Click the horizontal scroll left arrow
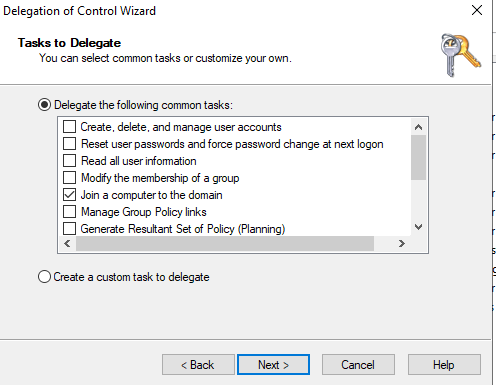The width and height of the screenshot is (496, 385). (67, 244)
